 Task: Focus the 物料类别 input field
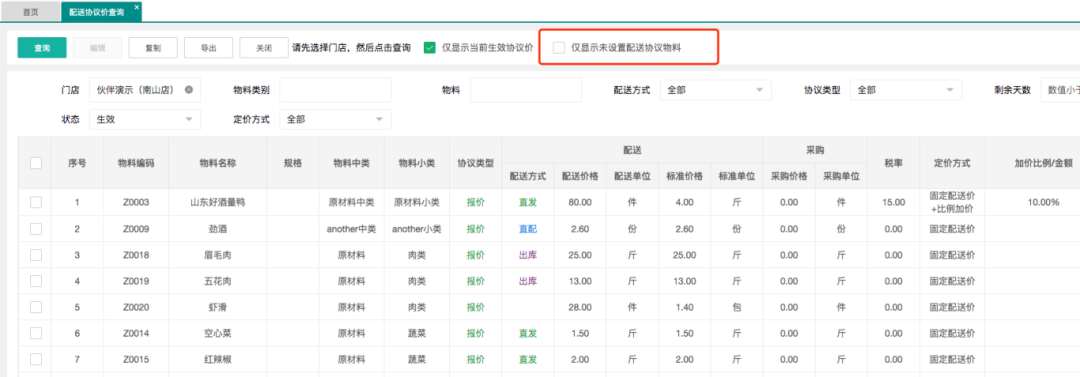(335, 90)
